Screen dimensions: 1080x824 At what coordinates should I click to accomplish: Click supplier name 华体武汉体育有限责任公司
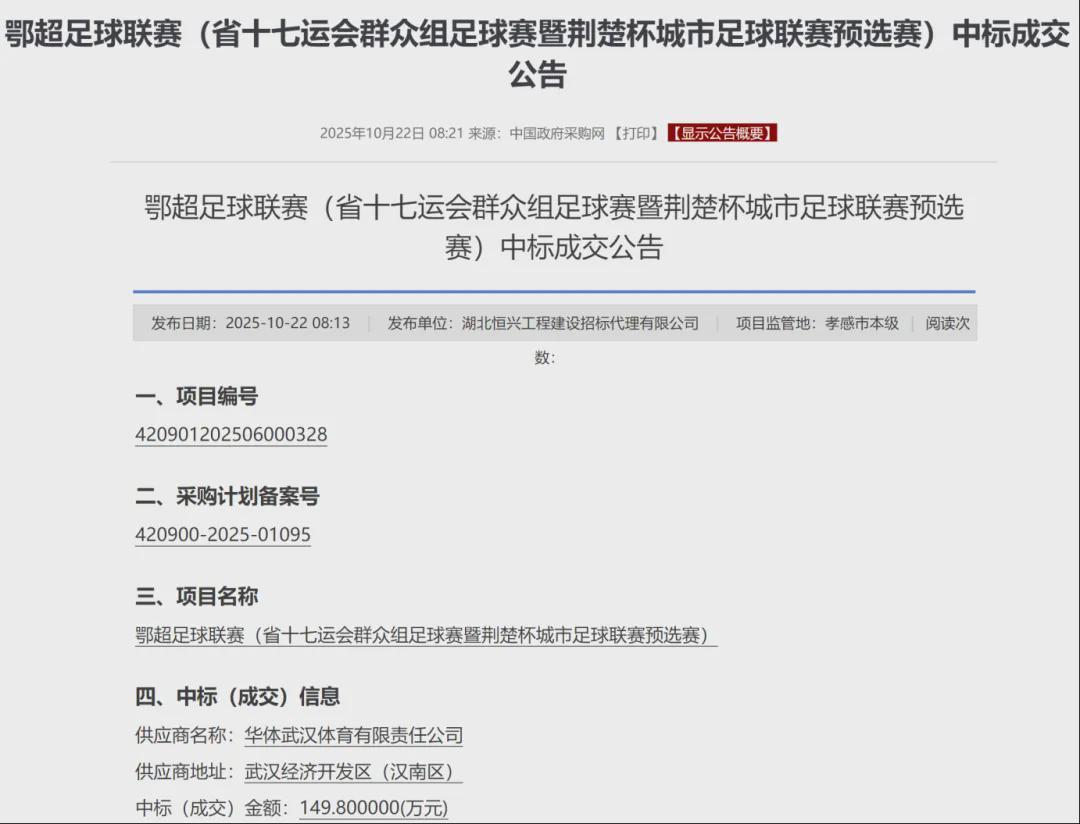click(354, 736)
